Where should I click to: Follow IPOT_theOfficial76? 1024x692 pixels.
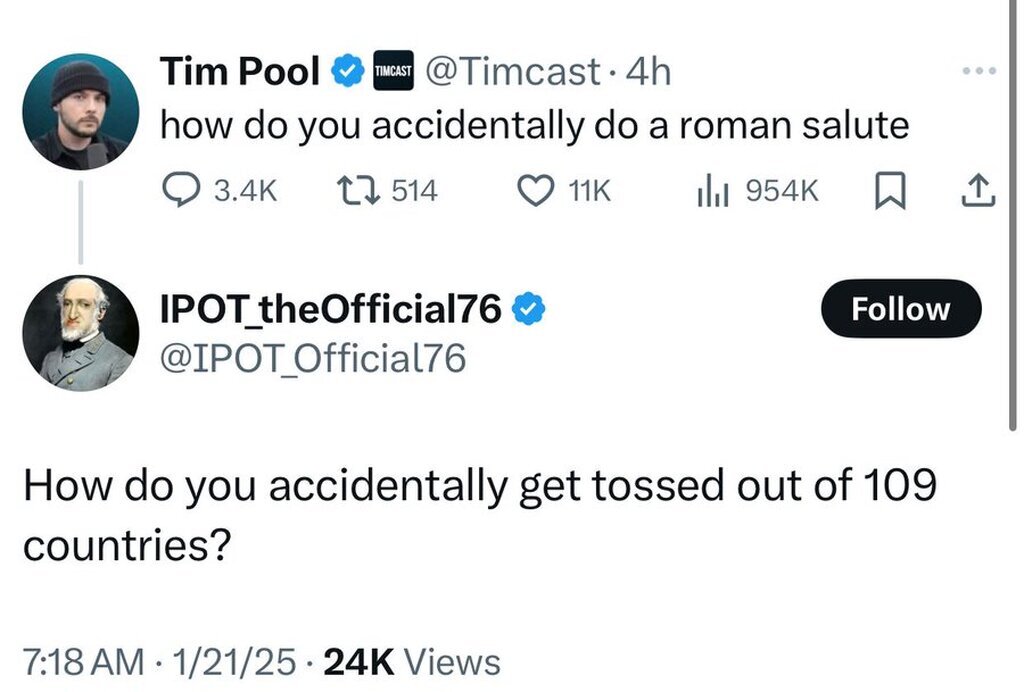tap(900, 309)
